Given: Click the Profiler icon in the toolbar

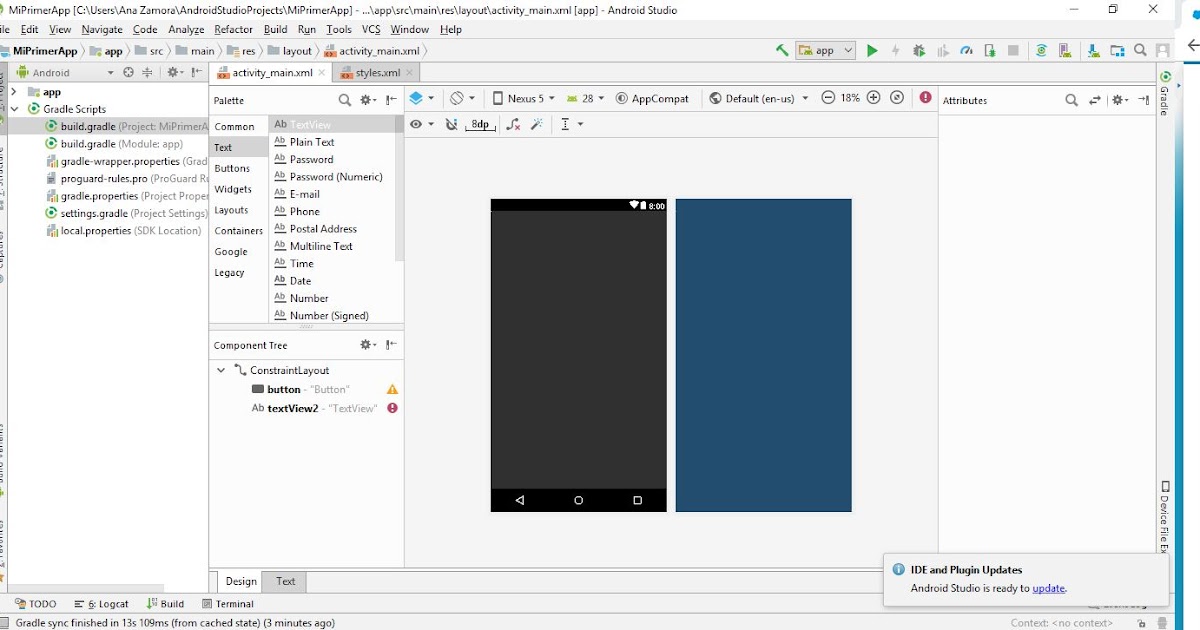Looking at the screenshot, I should click(966, 50).
